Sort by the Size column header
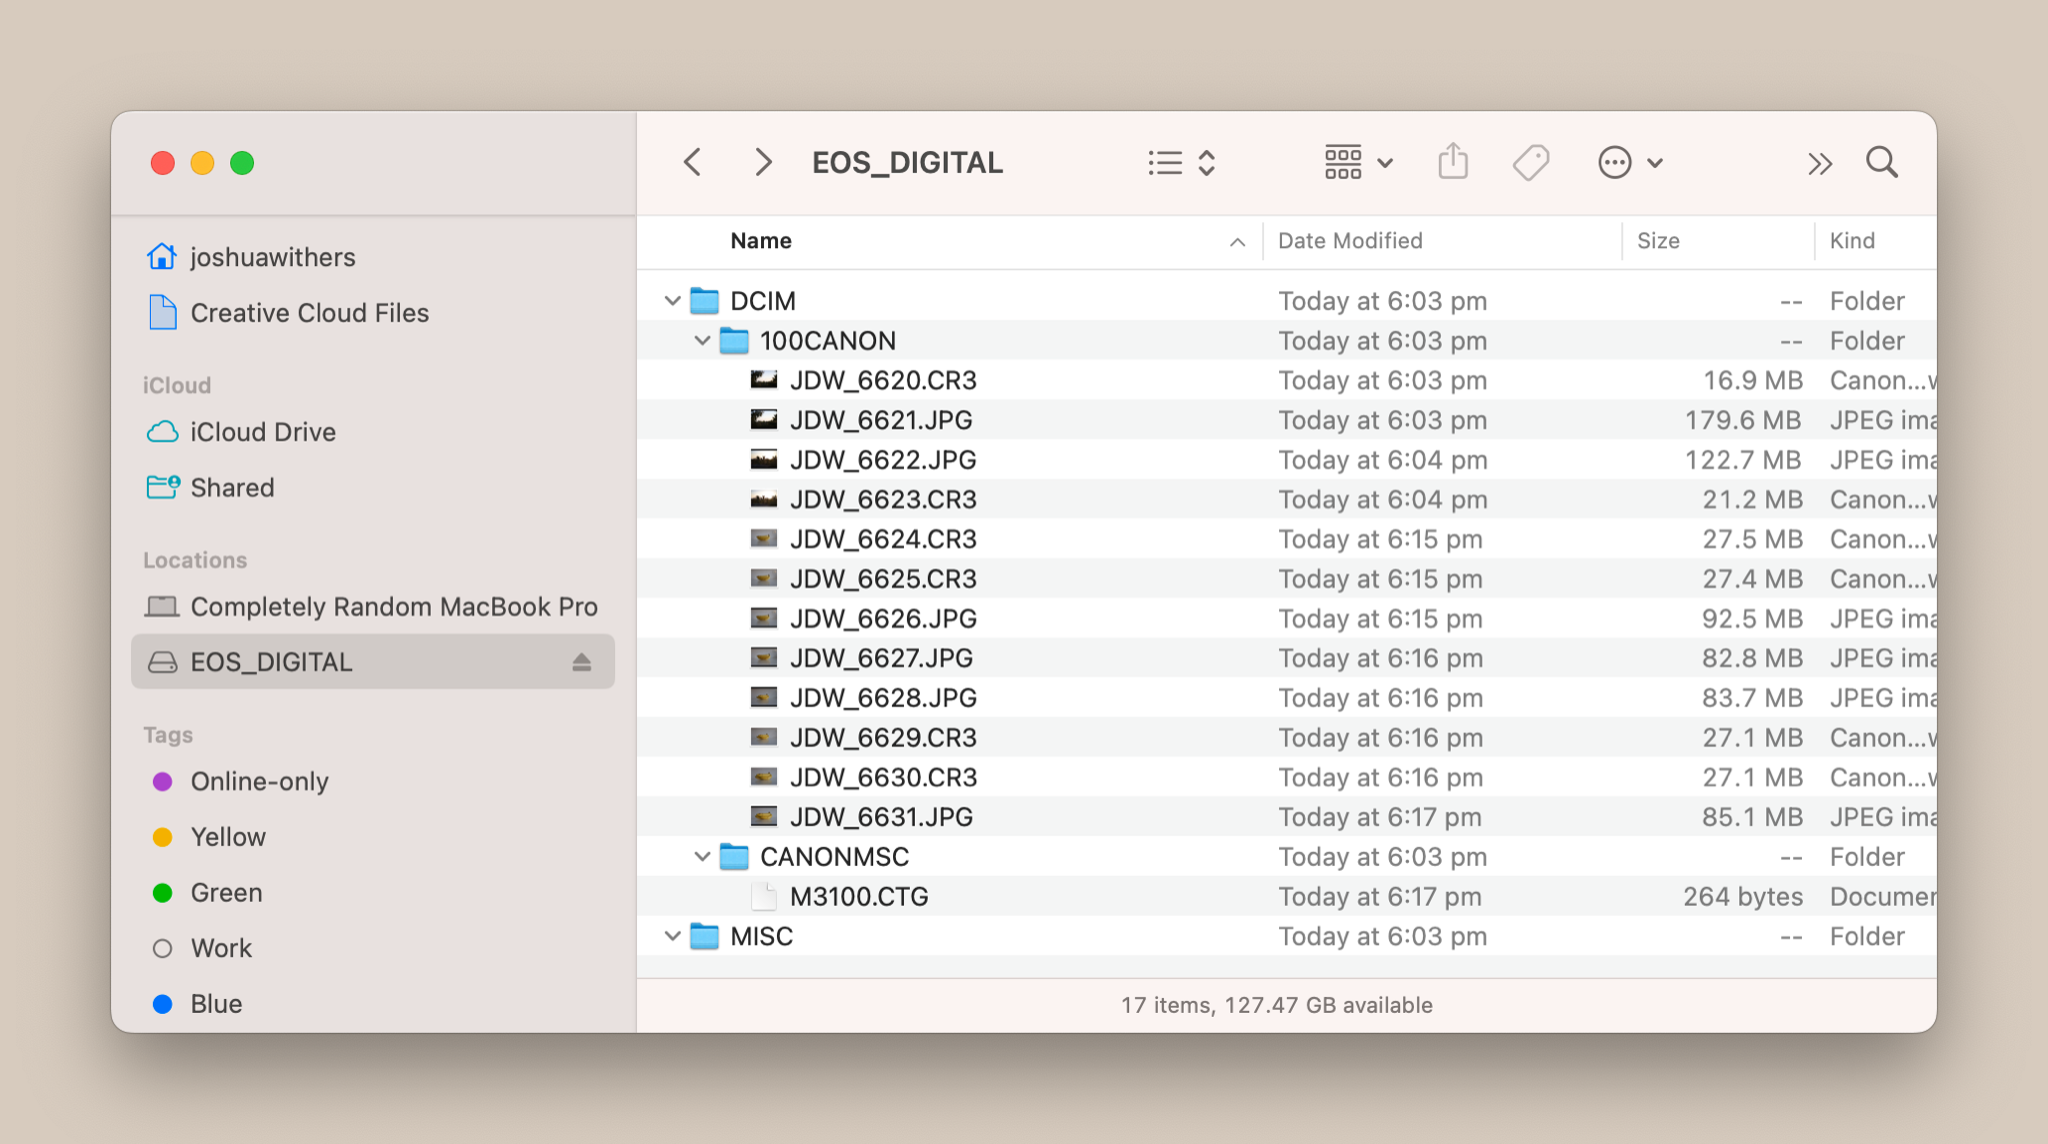This screenshot has width=2048, height=1144. pos(1658,241)
